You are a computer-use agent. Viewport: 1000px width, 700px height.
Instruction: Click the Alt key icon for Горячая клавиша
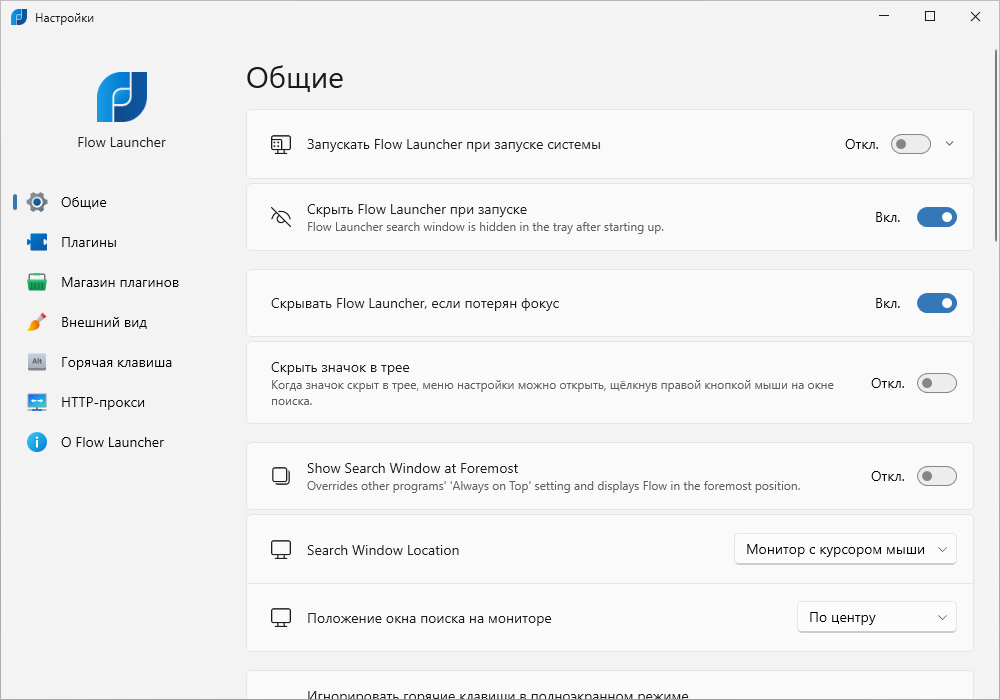pyautogui.click(x=37, y=362)
